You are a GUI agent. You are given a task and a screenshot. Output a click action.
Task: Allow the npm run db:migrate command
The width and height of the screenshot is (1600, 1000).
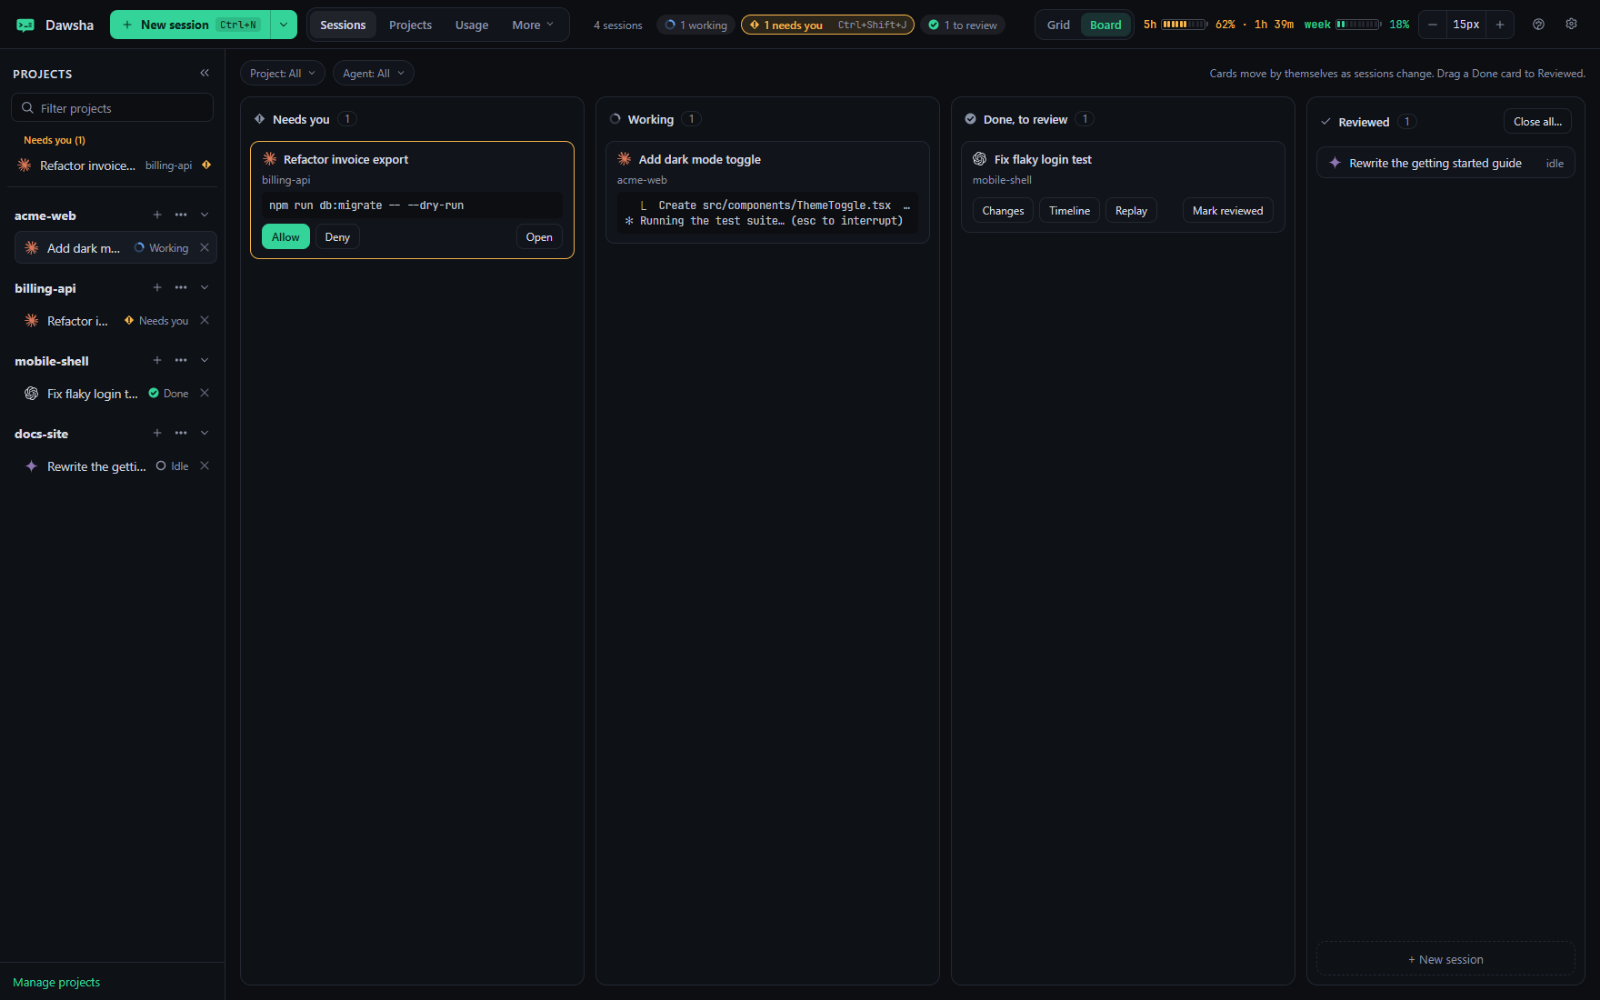(x=285, y=237)
